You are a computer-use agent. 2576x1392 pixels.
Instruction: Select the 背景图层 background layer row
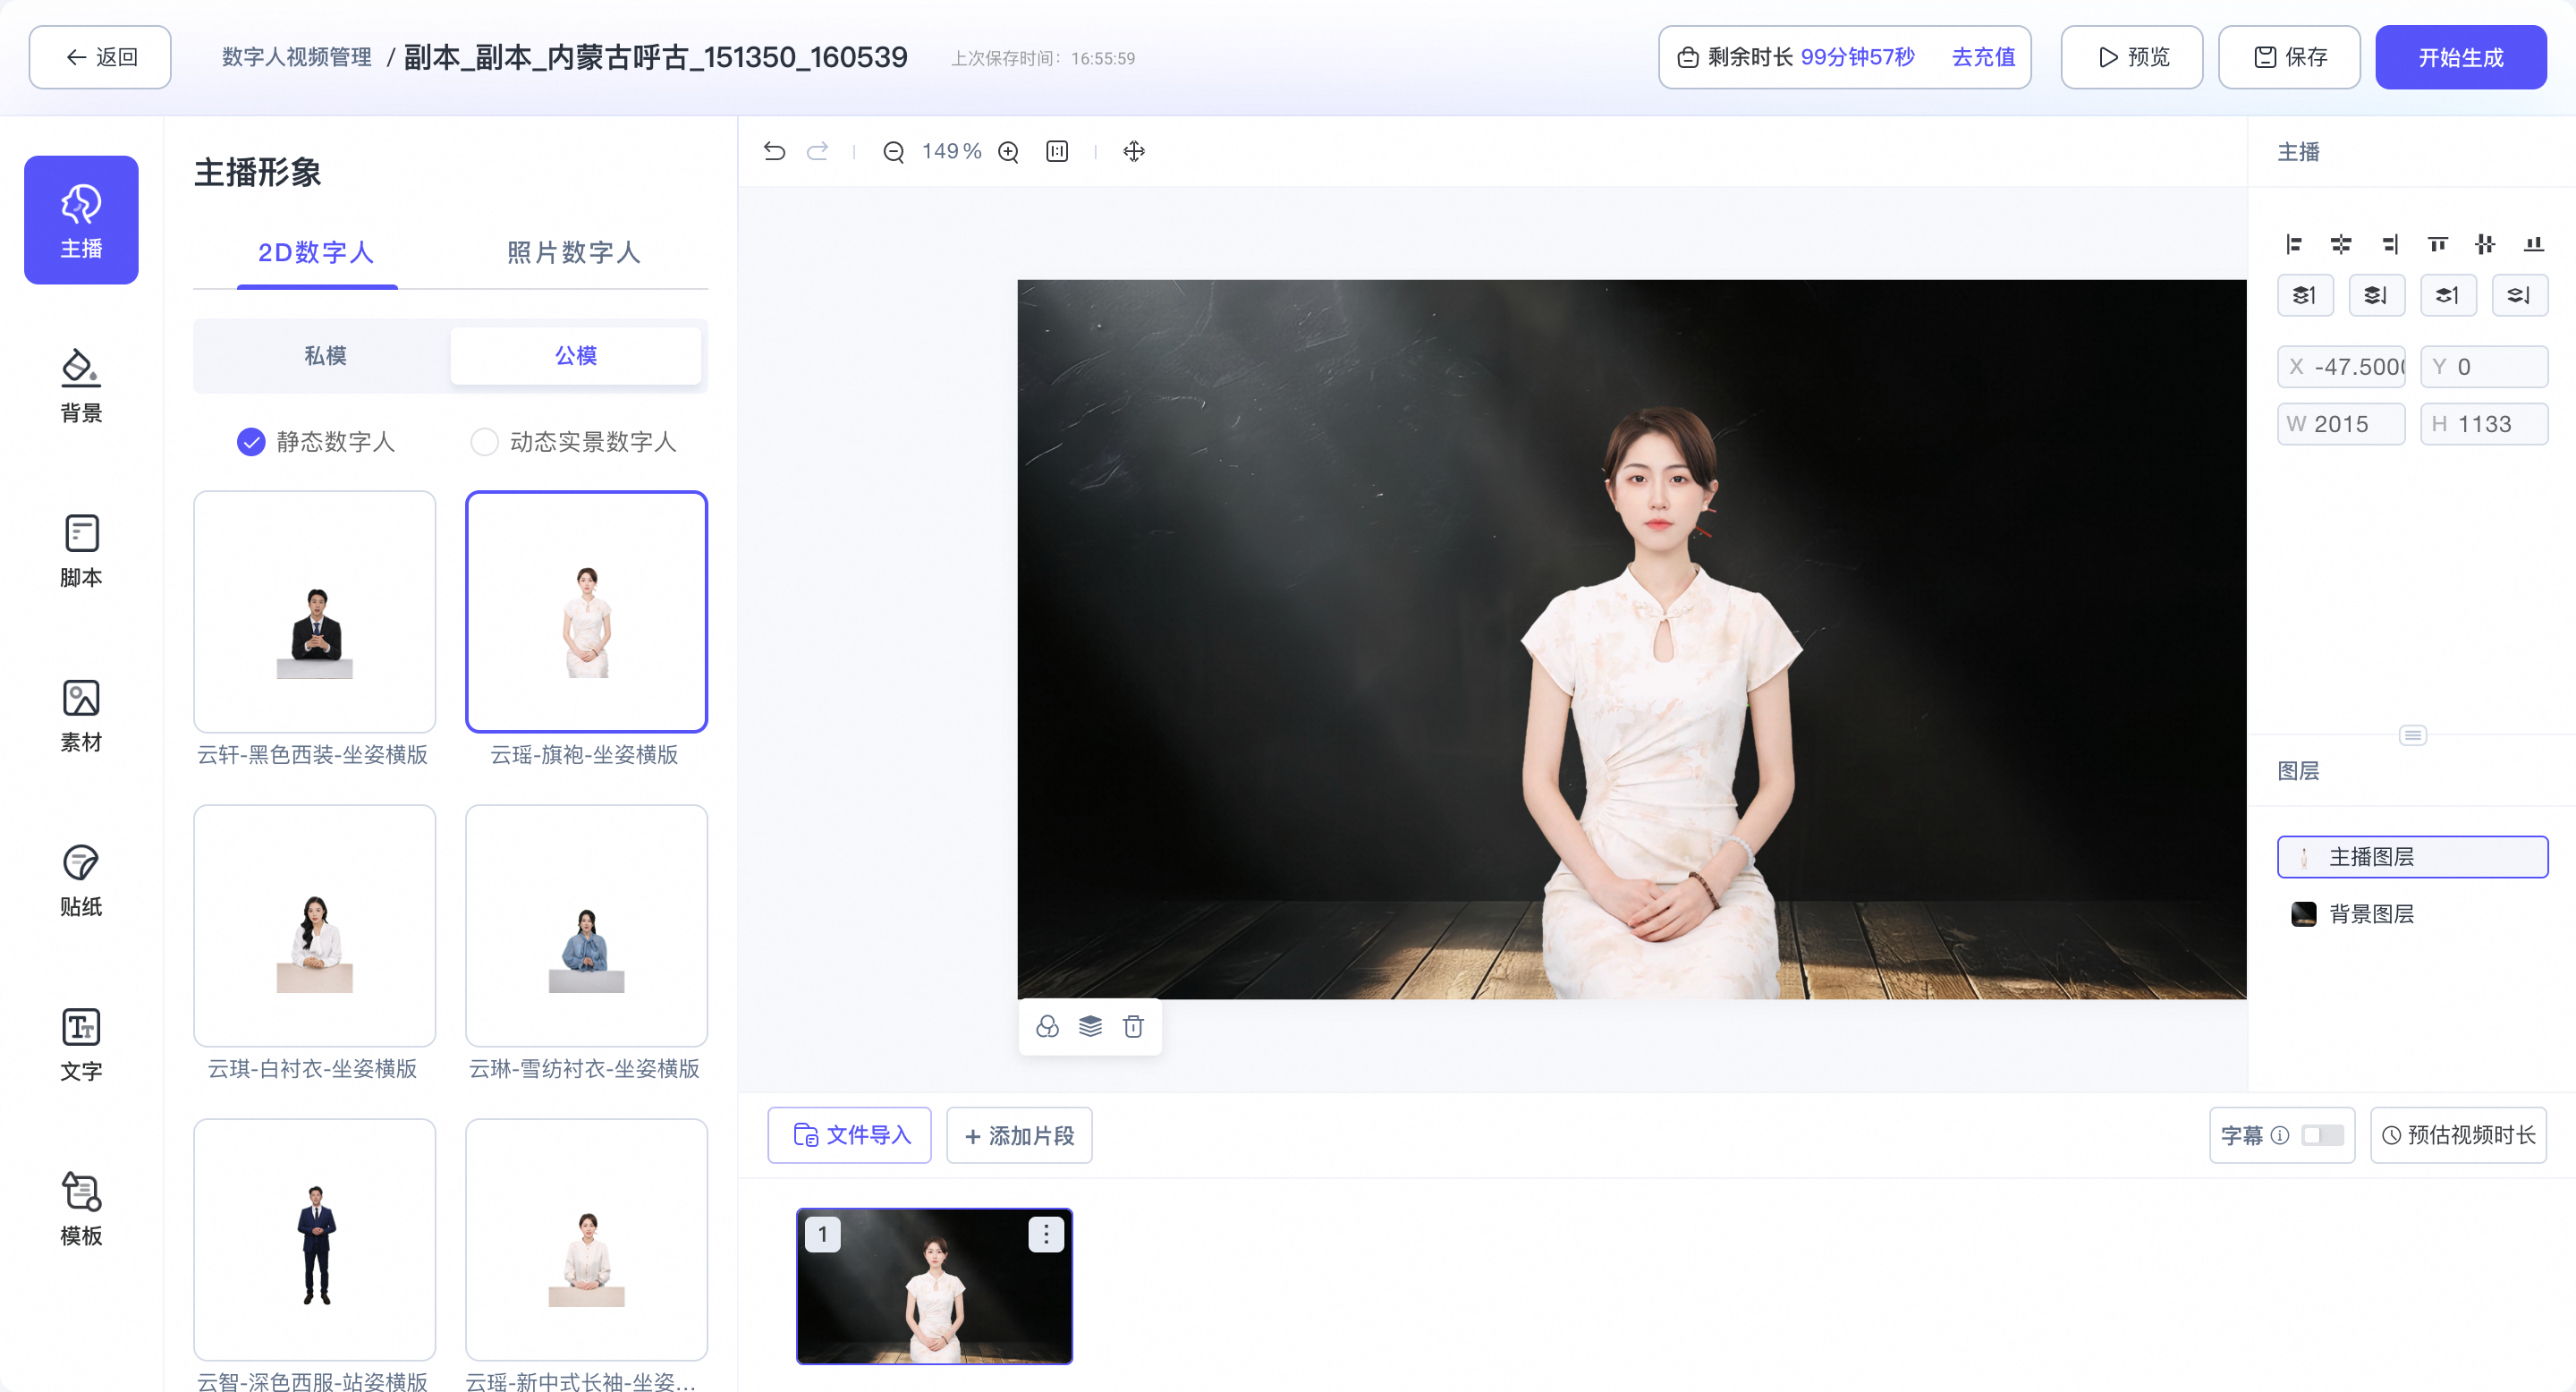[2413, 914]
